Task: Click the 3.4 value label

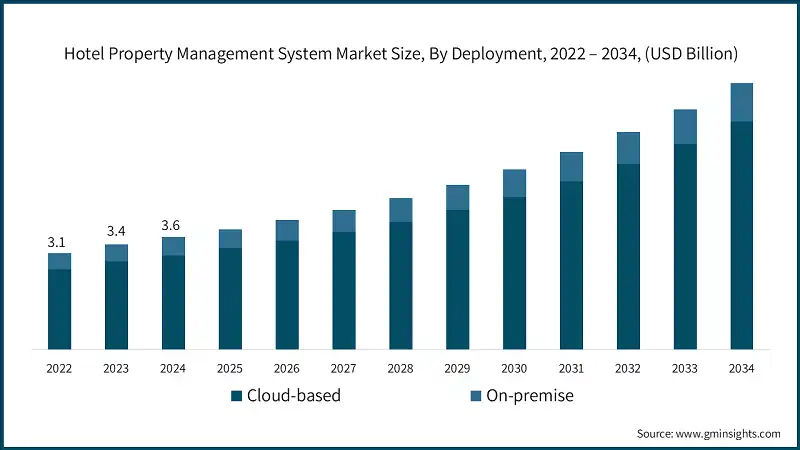Action: tap(116, 231)
